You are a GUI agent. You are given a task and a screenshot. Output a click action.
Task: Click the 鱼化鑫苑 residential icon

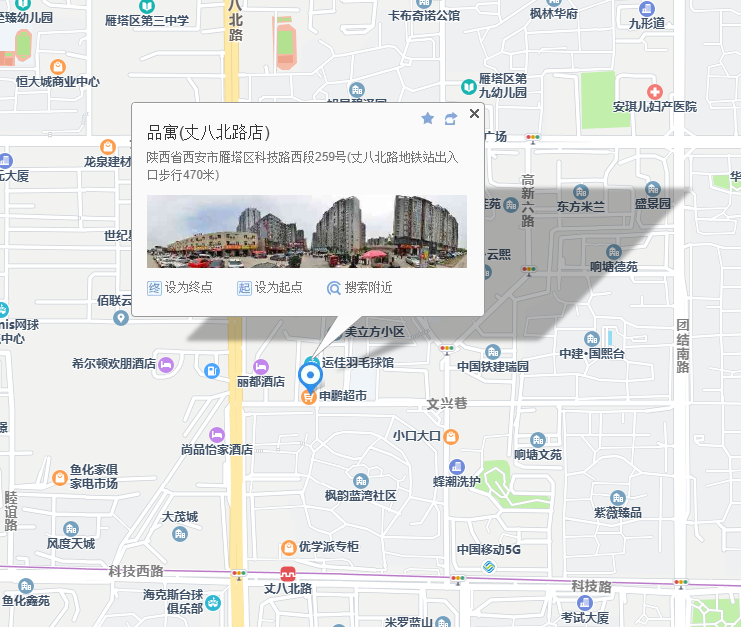(26, 586)
